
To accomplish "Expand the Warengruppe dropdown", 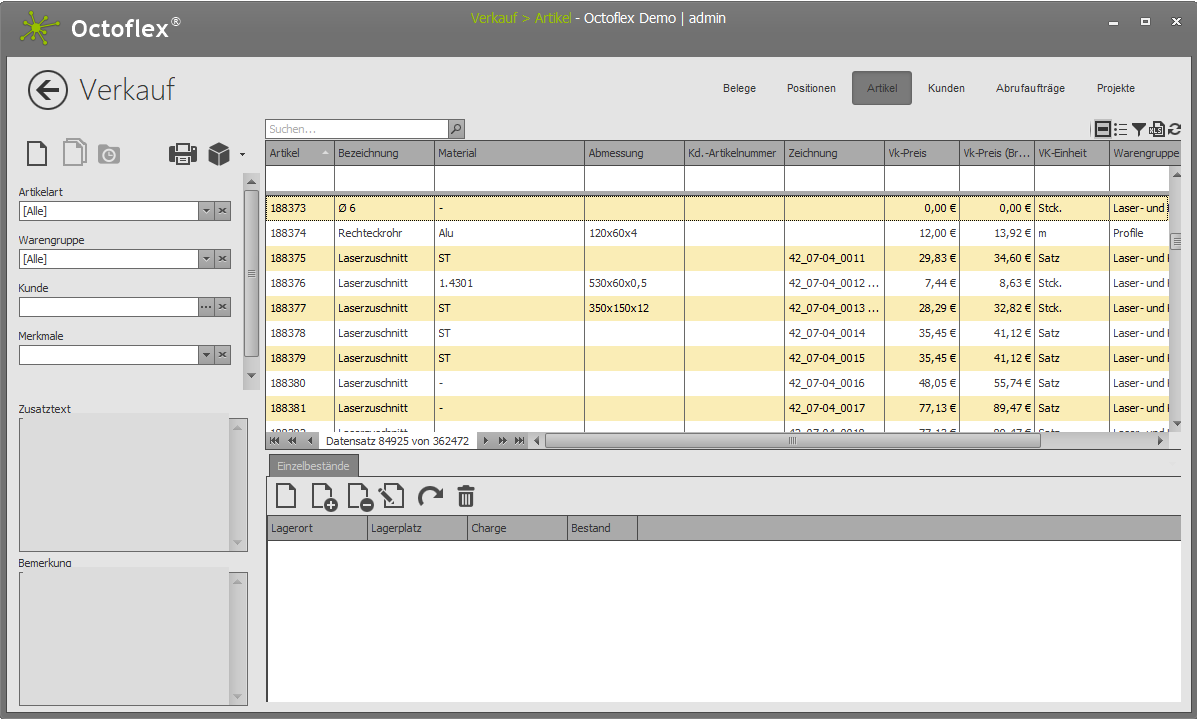I will (206, 259).
